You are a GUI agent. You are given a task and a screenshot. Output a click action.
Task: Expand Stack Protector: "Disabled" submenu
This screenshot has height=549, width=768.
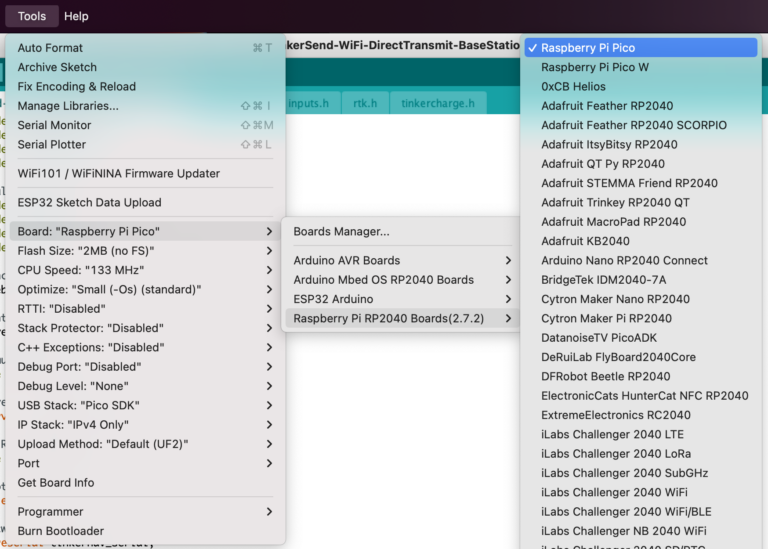(145, 328)
